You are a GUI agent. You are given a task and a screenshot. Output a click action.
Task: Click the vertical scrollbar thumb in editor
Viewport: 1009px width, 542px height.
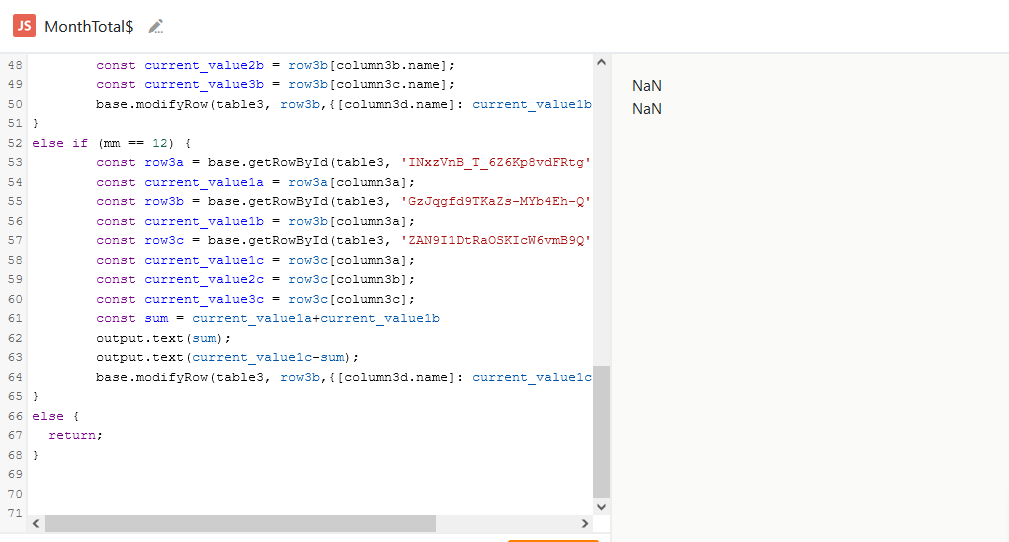(601, 431)
